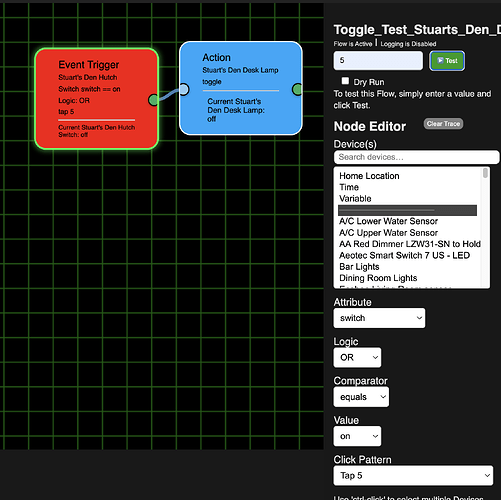Viewport: 501px width, 500px height.
Task: Click the Action node output port
Action: [297, 89]
